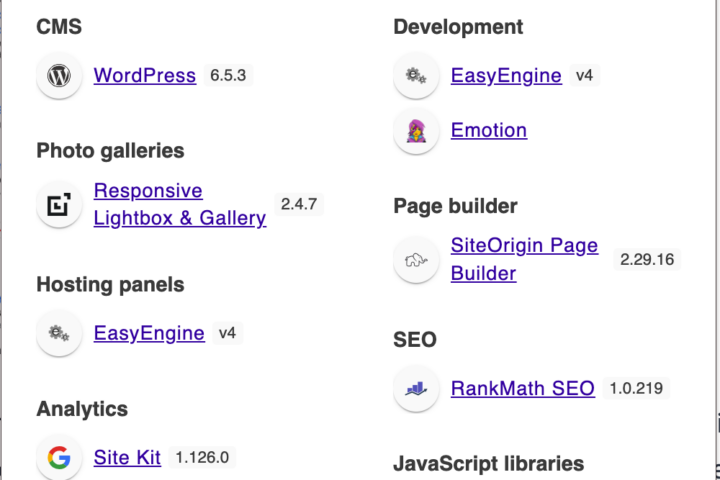Click the 2.29.16 version badge
The width and height of the screenshot is (720, 480).
click(x=647, y=260)
